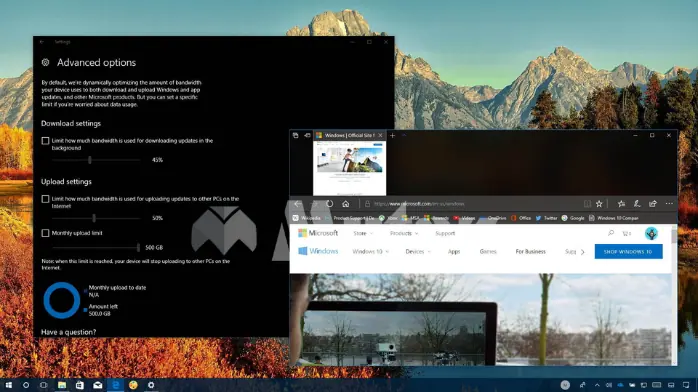Open the Google favorites bar bookmark
This screenshot has height=392, width=698.
[x=573, y=218]
